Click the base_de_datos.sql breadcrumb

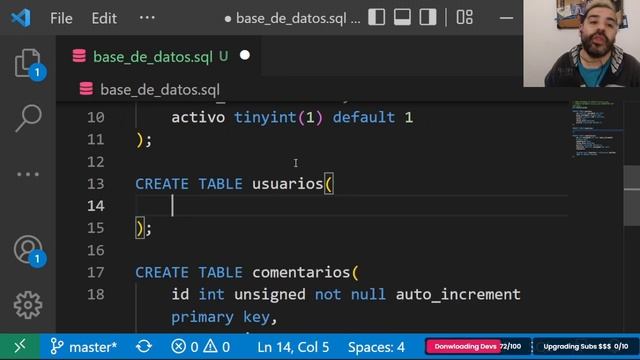pos(160,89)
